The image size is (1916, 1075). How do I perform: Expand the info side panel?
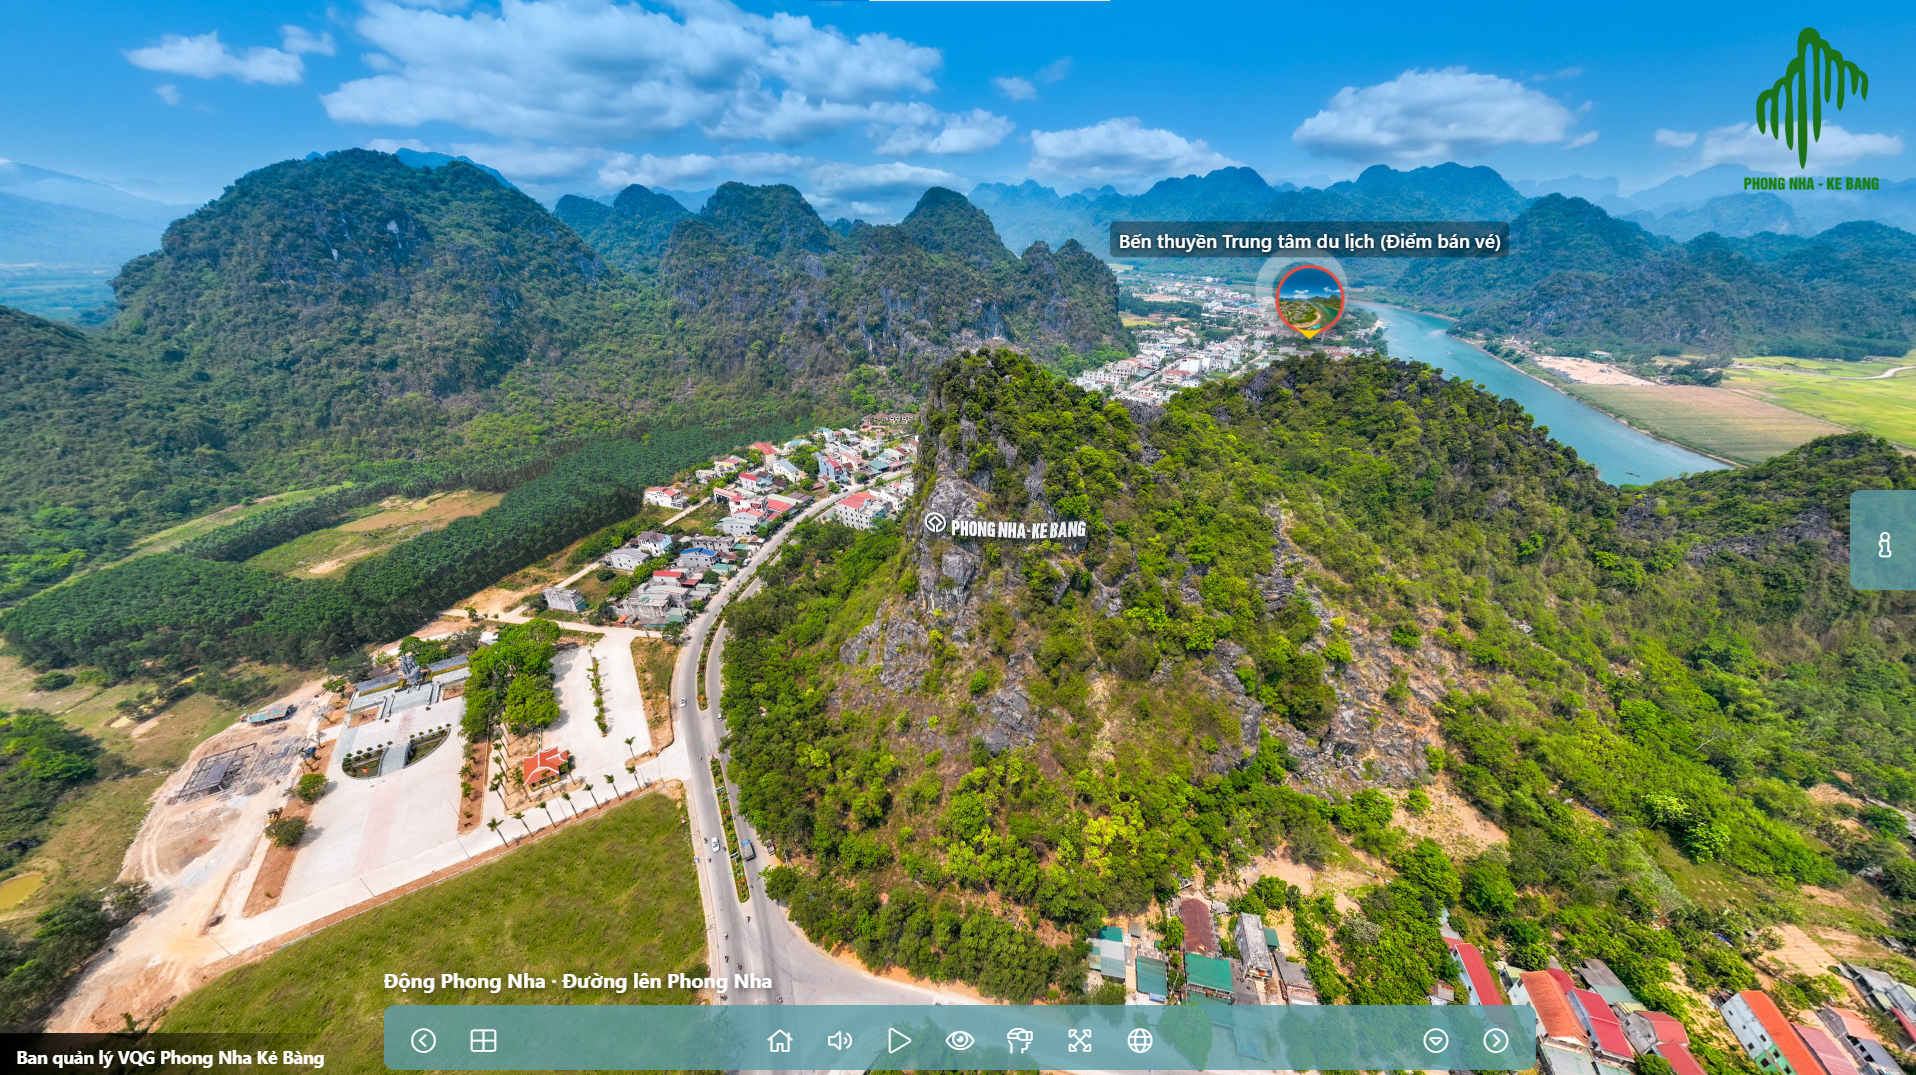(1884, 541)
